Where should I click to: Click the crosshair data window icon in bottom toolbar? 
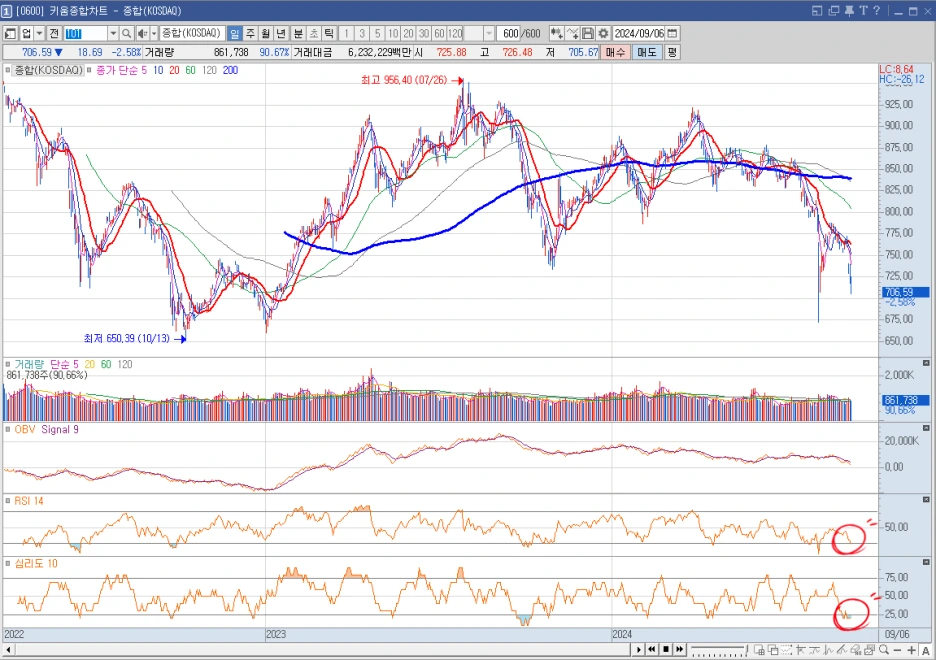759,649
